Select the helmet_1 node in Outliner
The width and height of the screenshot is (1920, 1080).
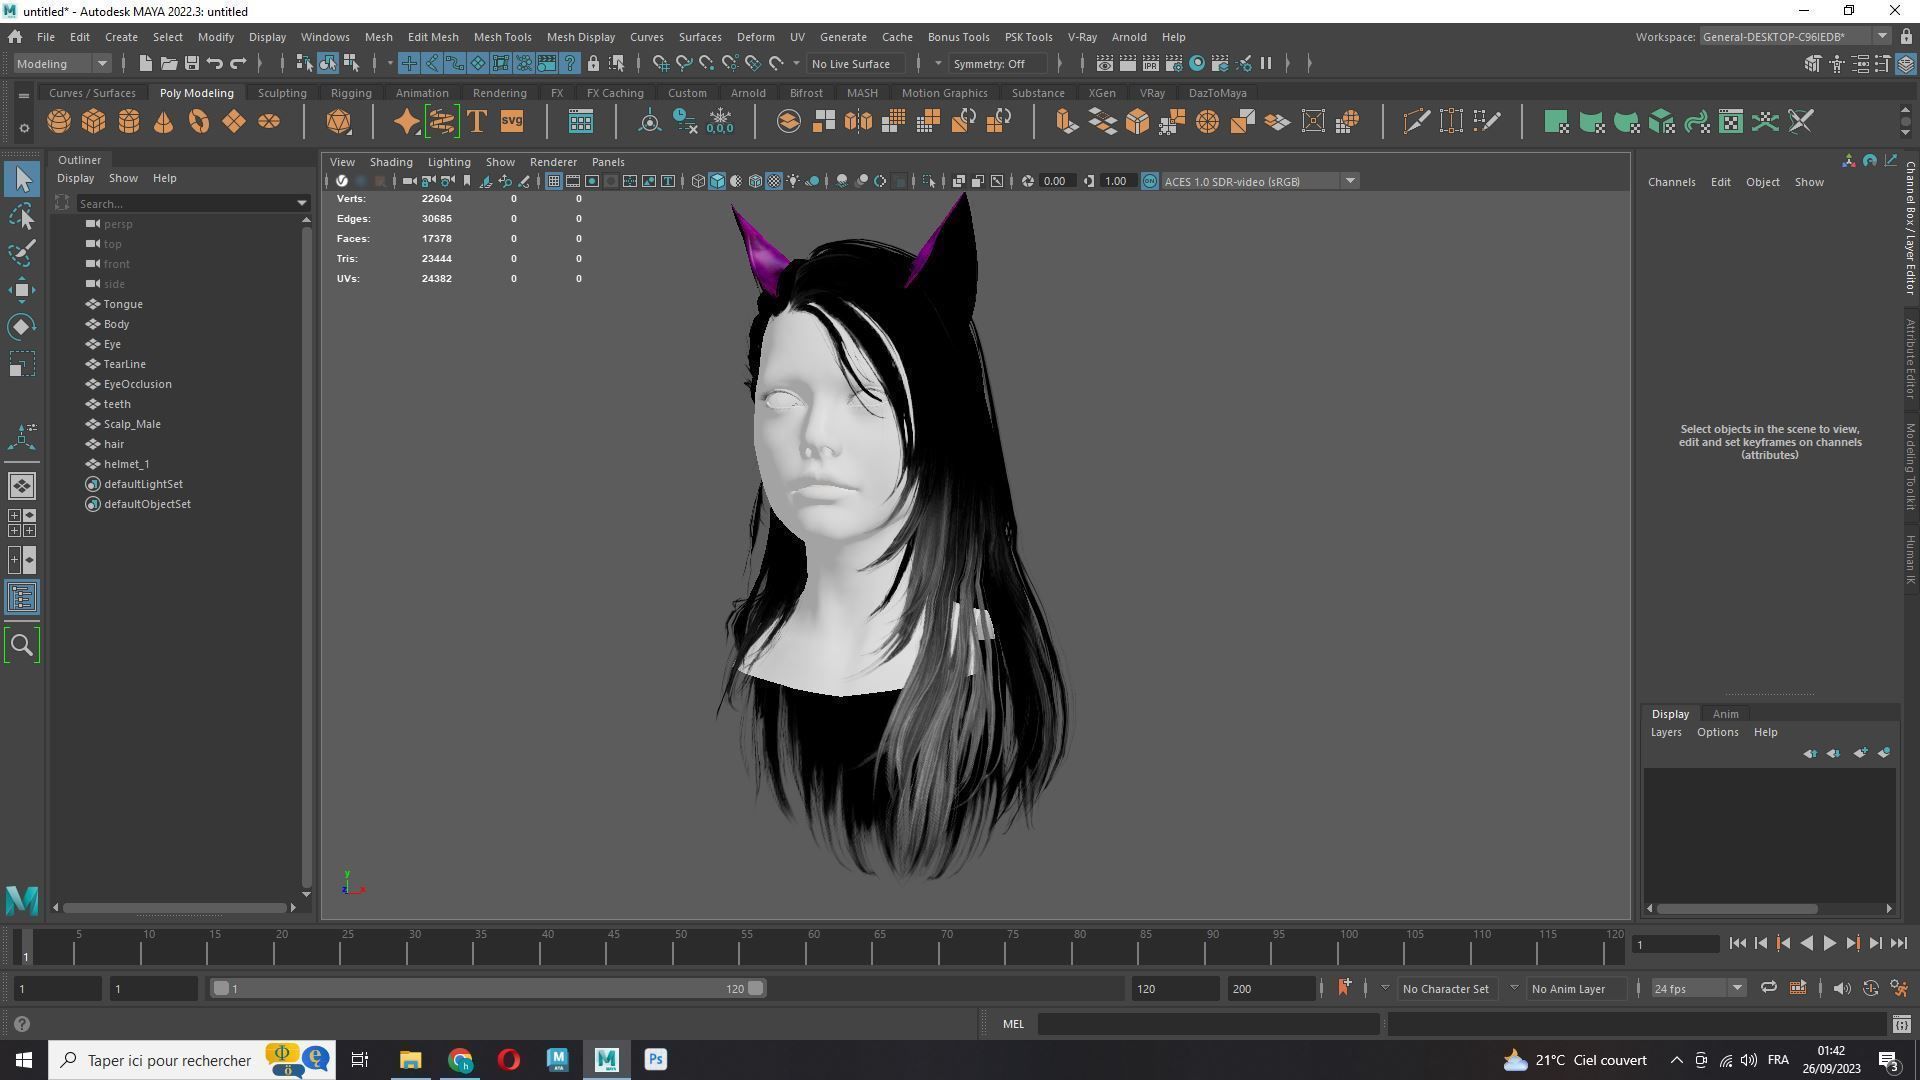[126, 464]
